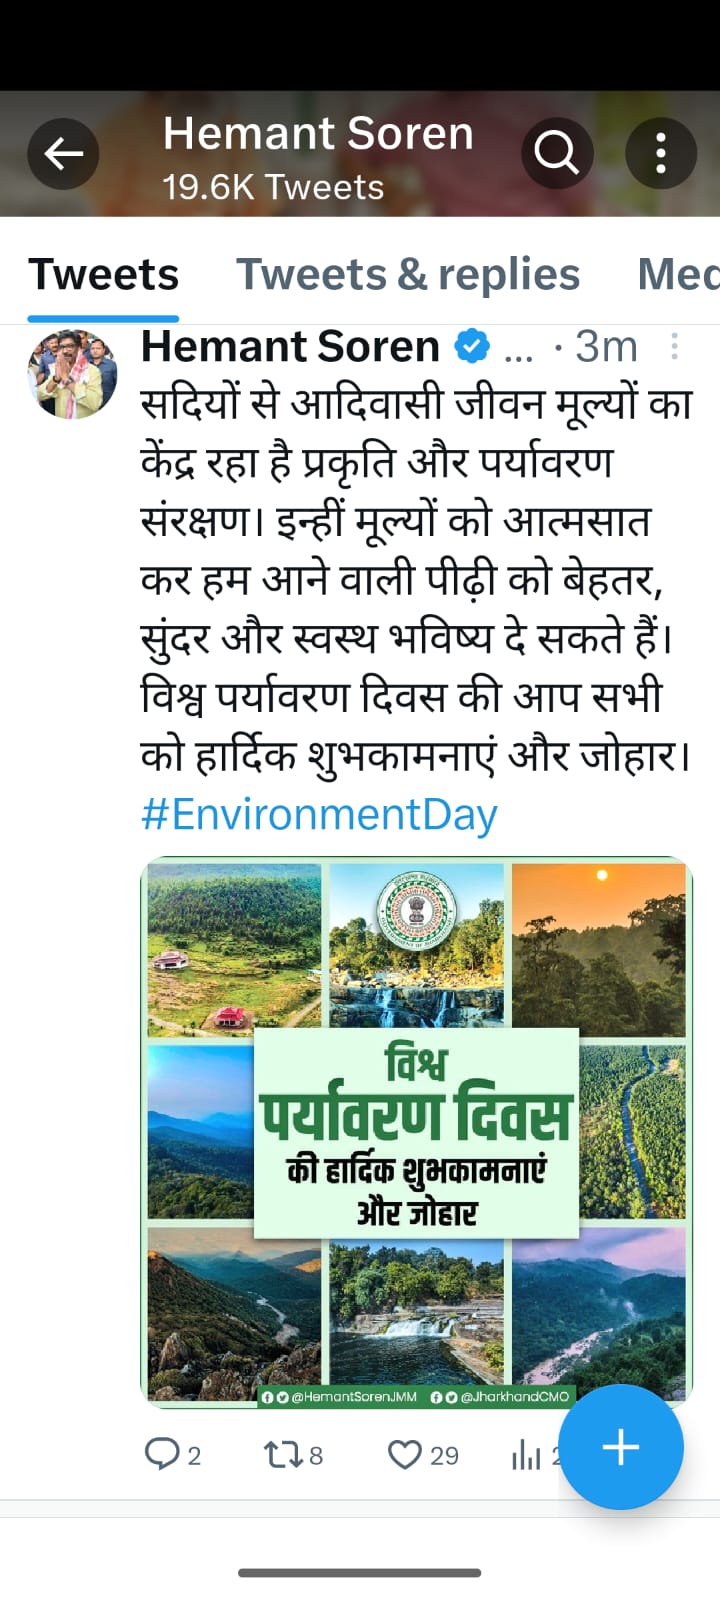Tap the blue verified badge
The height and width of the screenshot is (1600, 720).
[x=472, y=347]
